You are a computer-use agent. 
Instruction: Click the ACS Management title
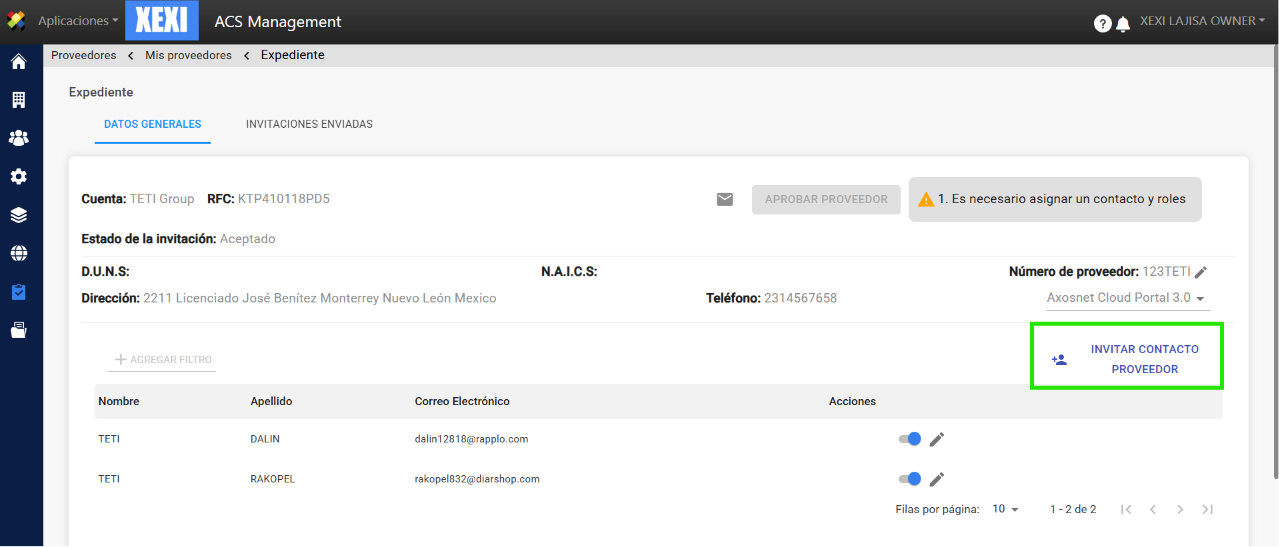pos(278,21)
